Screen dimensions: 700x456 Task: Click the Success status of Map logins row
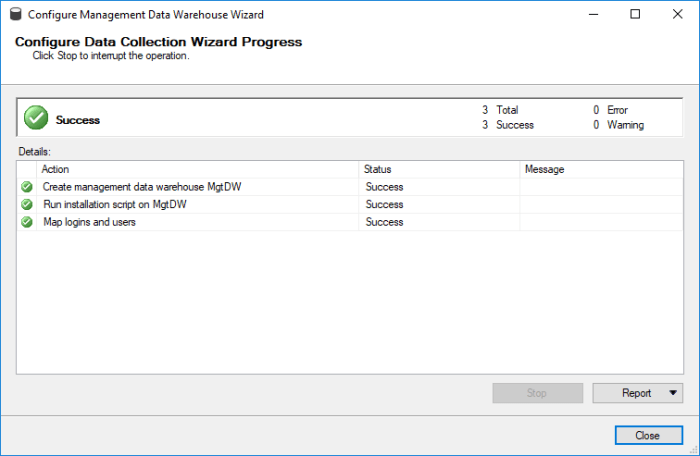tap(384, 222)
